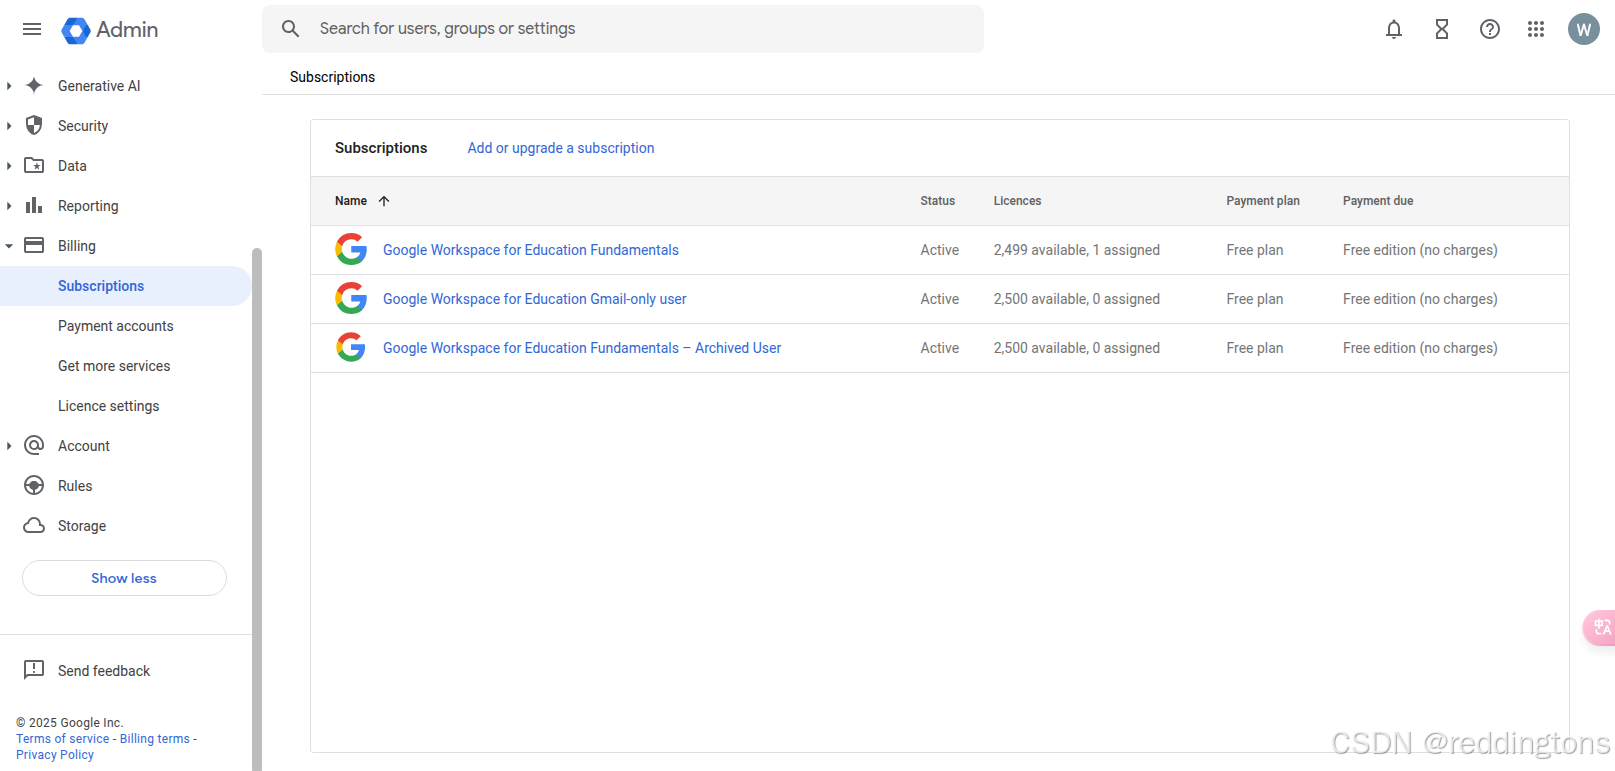Click the Reporting bar chart icon
The width and height of the screenshot is (1615, 771).
(34, 206)
